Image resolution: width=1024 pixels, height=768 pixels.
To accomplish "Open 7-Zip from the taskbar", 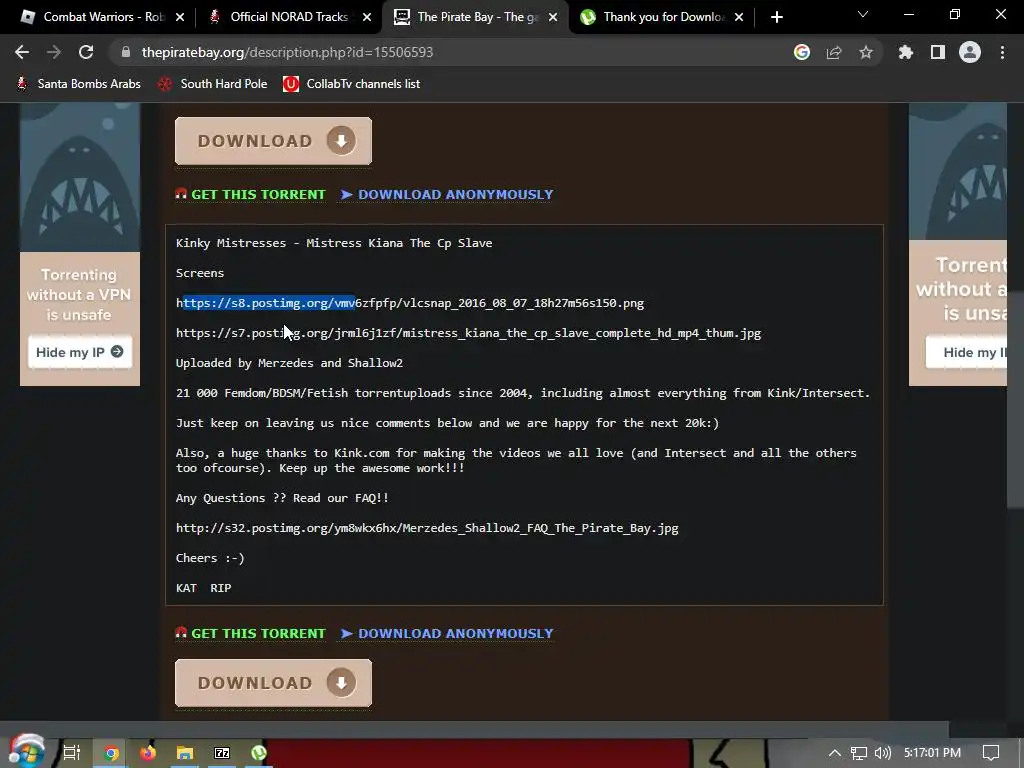I will click(222, 753).
